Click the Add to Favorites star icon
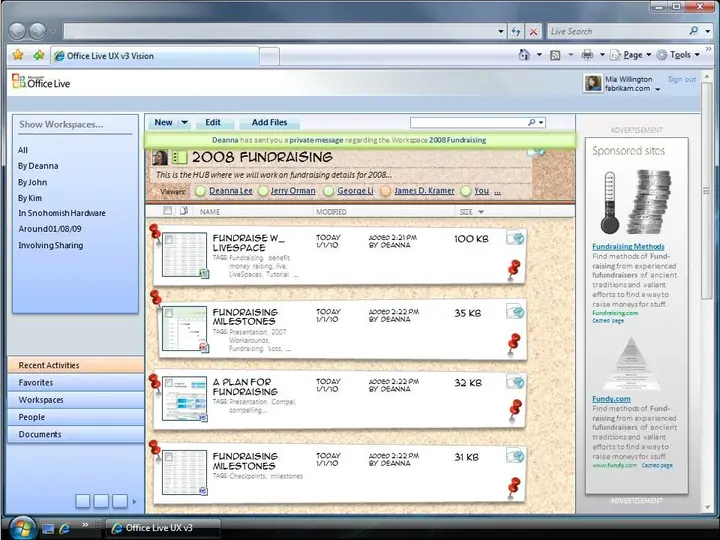Image resolution: width=720 pixels, height=540 pixels. (39, 55)
